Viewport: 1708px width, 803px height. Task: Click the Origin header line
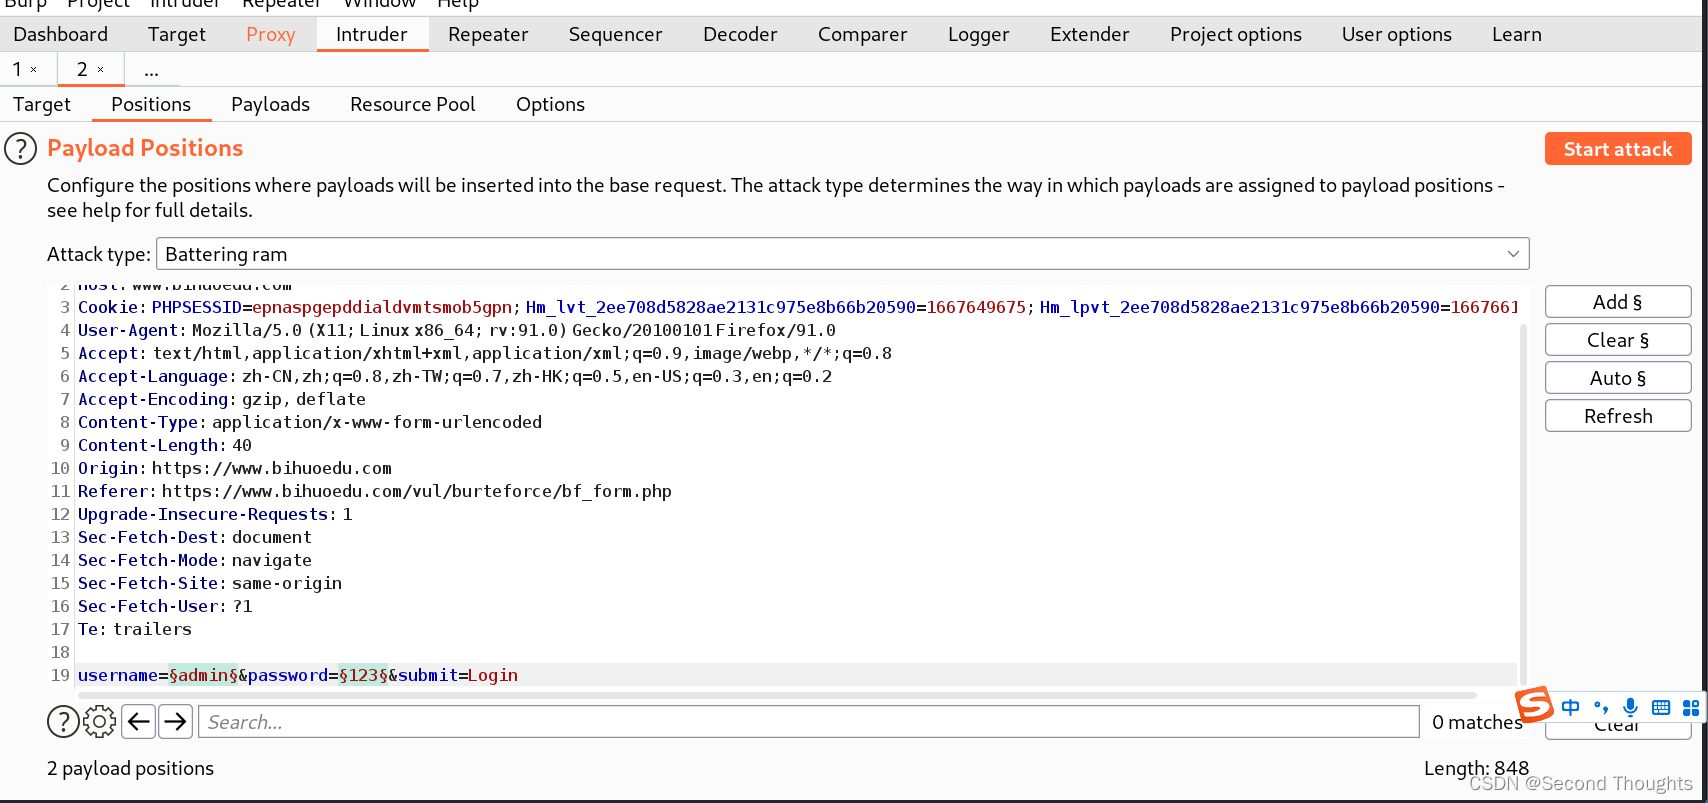click(x=235, y=468)
